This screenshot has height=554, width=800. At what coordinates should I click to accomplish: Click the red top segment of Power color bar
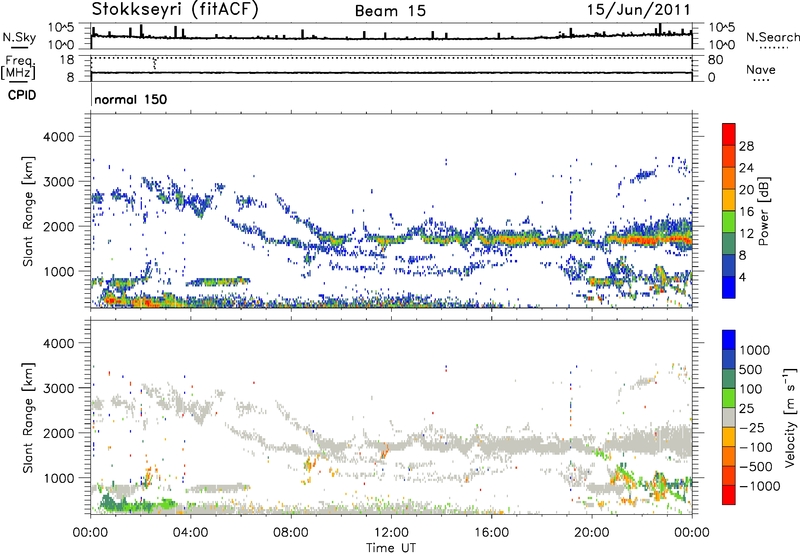(x=729, y=134)
